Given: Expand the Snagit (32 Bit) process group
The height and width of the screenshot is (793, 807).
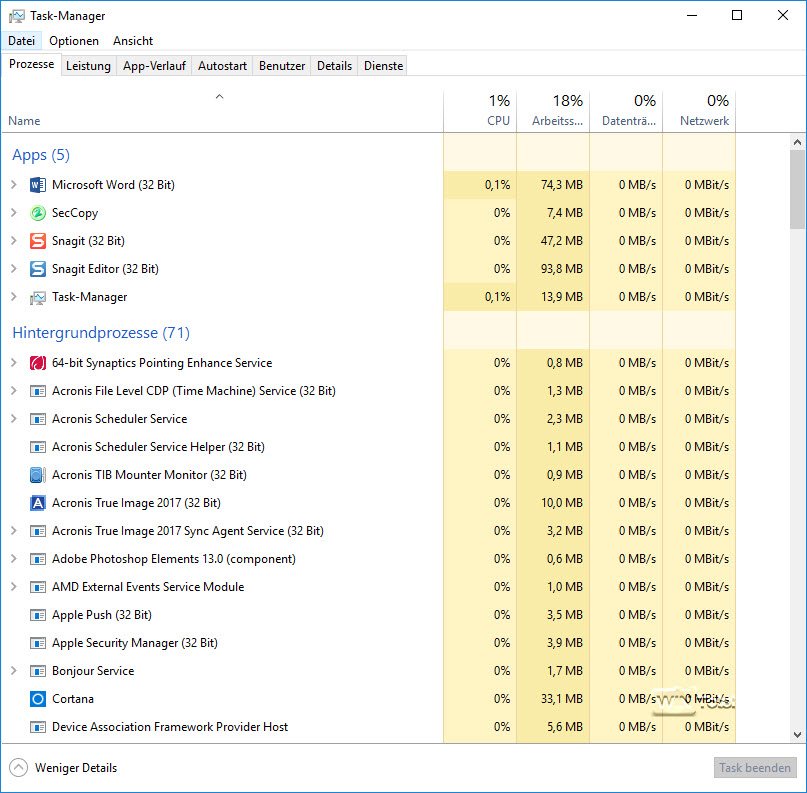Looking at the screenshot, I should click(14, 240).
